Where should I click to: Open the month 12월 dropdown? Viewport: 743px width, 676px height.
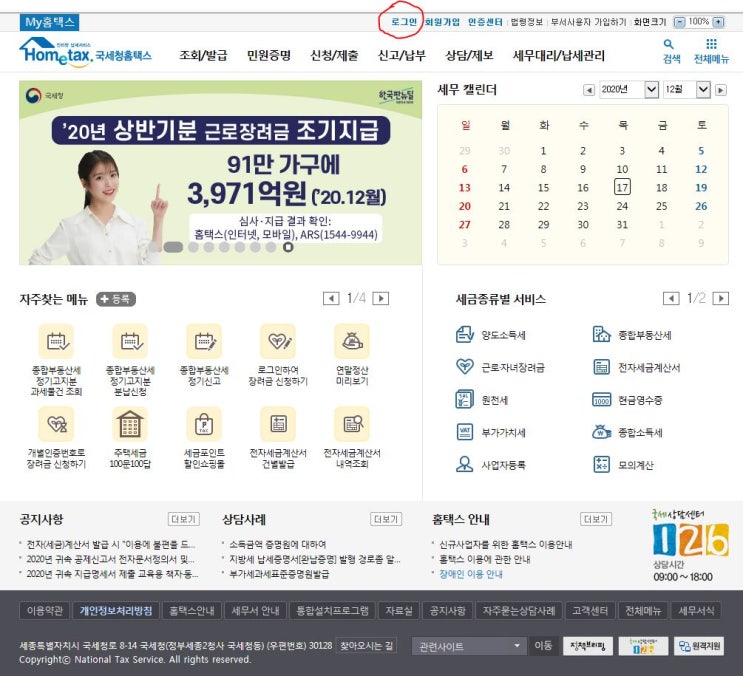click(687, 89)
